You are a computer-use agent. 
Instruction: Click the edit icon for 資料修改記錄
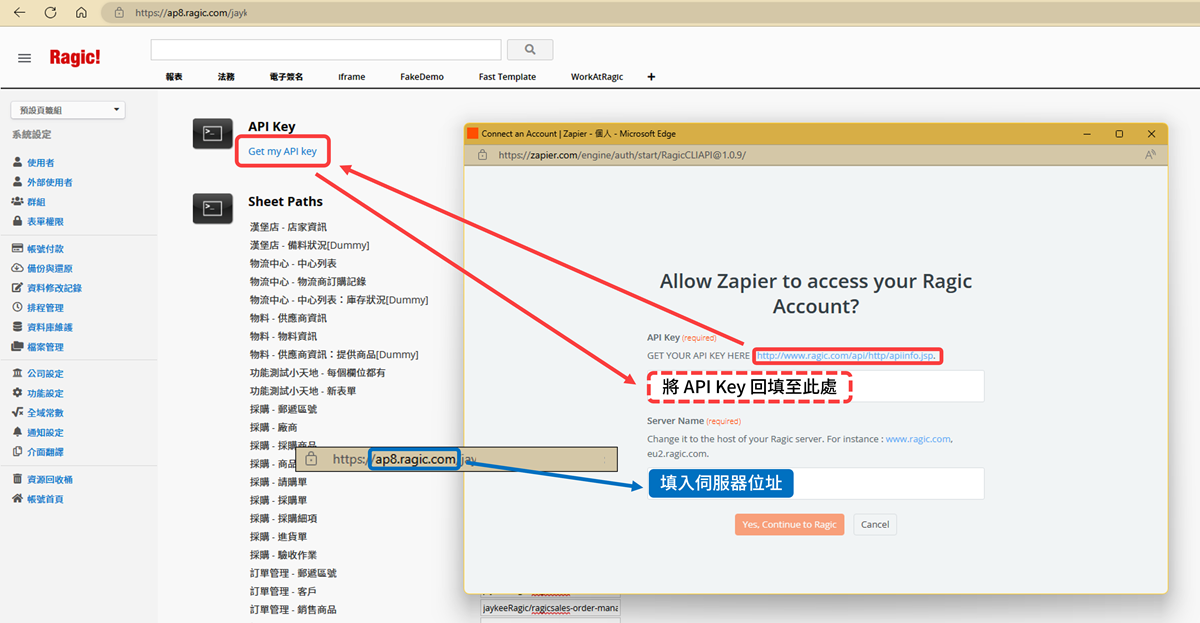[x=17, y=287]
